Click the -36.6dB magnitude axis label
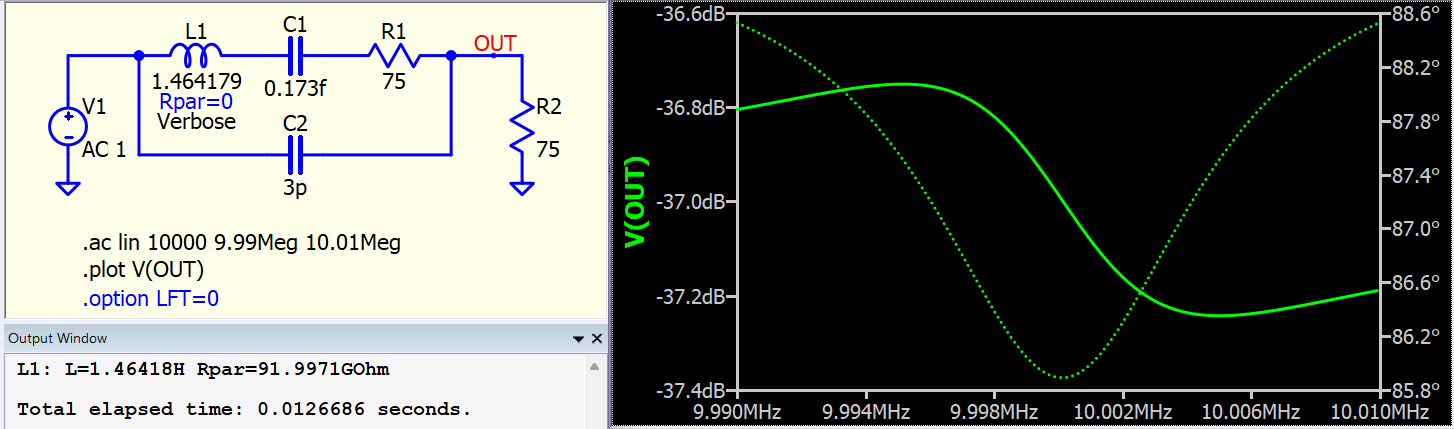 click(689, 14)
